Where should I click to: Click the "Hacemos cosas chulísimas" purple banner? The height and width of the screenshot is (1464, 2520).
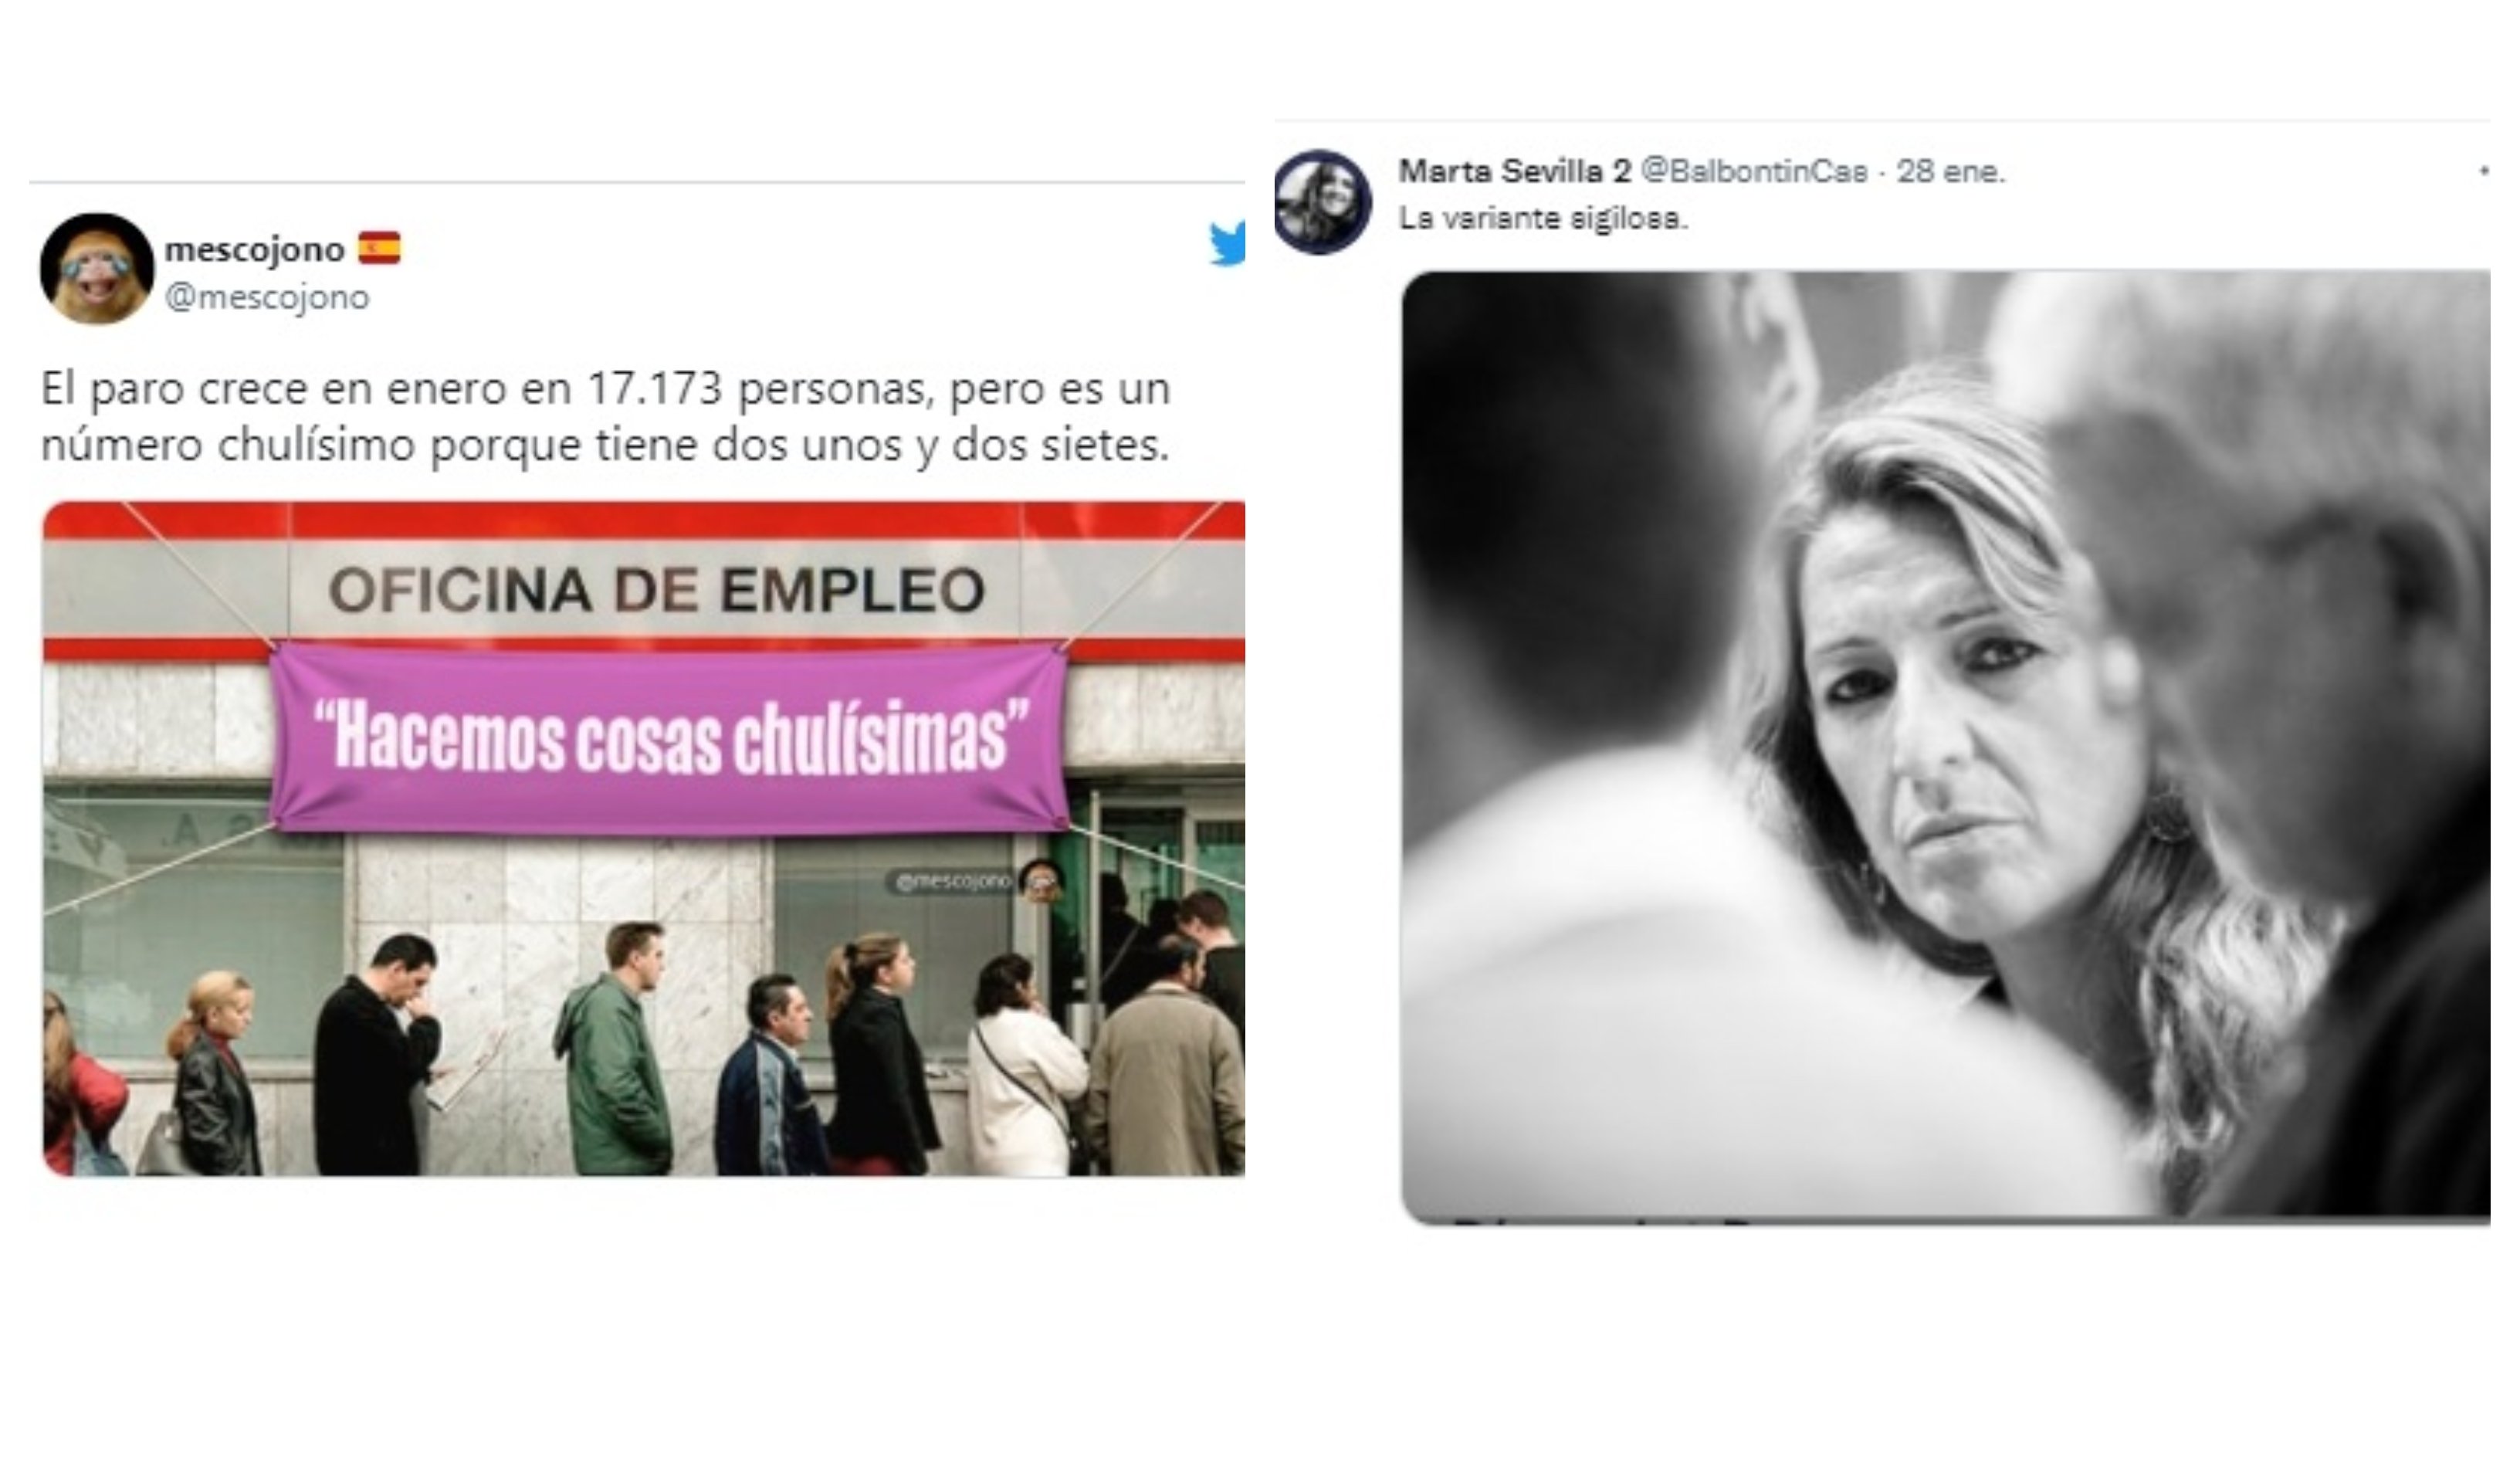pyautogui.click(x=670, y=738)
